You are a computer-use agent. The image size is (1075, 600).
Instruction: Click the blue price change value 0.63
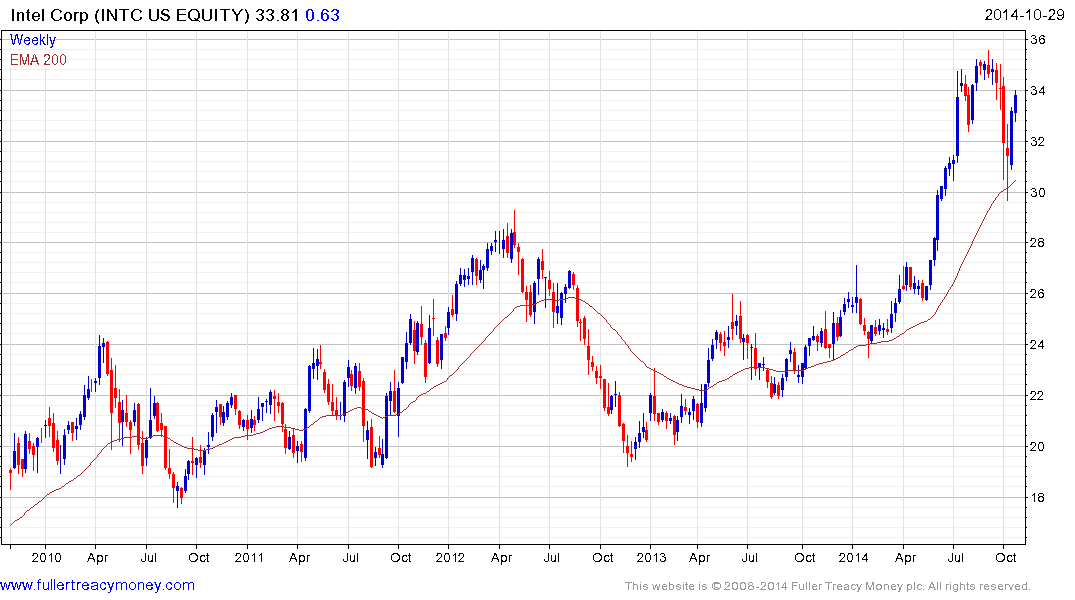coord(322,15)
